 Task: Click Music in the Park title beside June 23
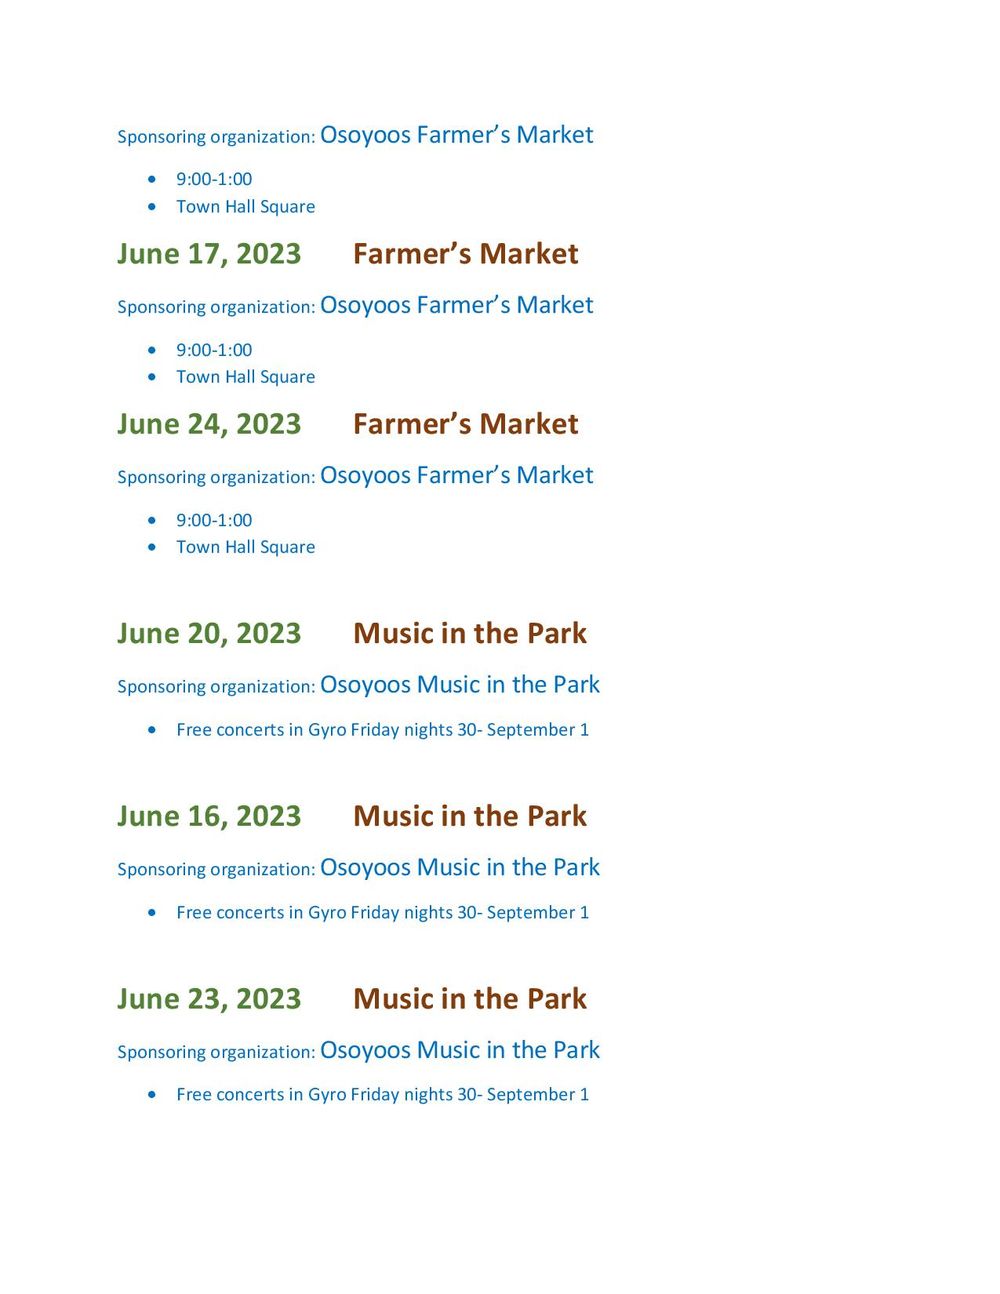[470, 999]
